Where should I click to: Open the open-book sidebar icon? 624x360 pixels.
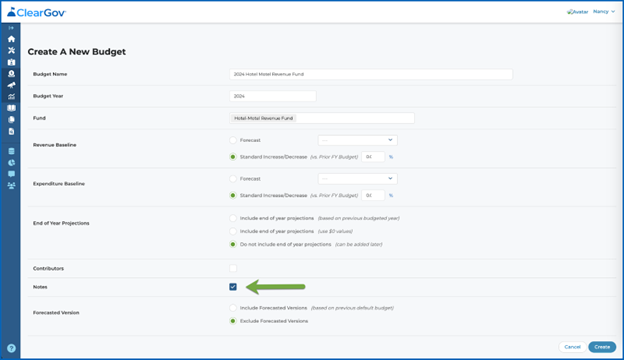point(11,108)
